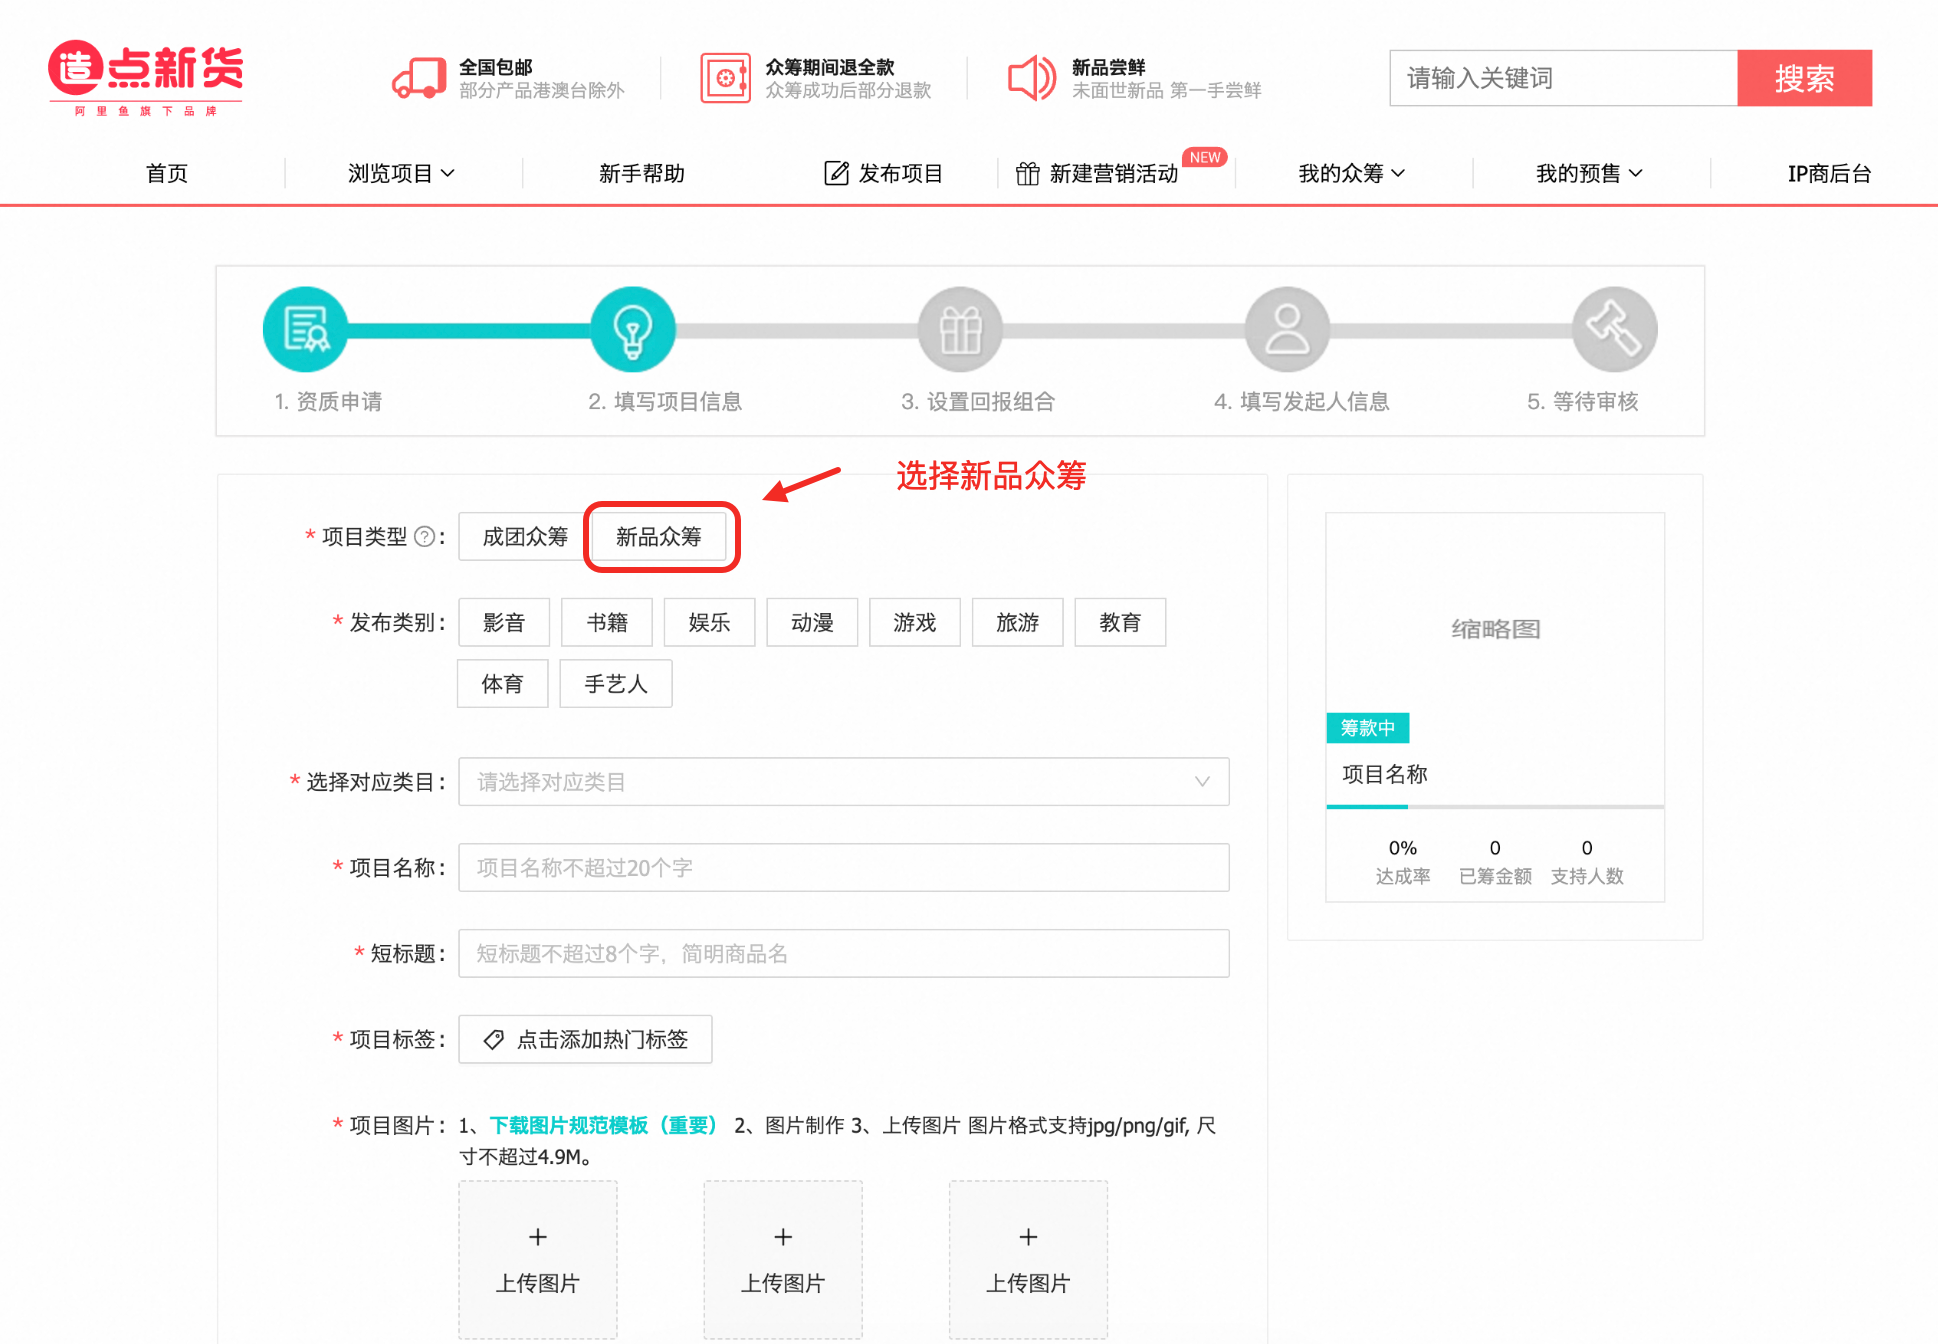
Task: Click the 发布项目 pencil icon in navbar
Action: (x=836, y=172)
